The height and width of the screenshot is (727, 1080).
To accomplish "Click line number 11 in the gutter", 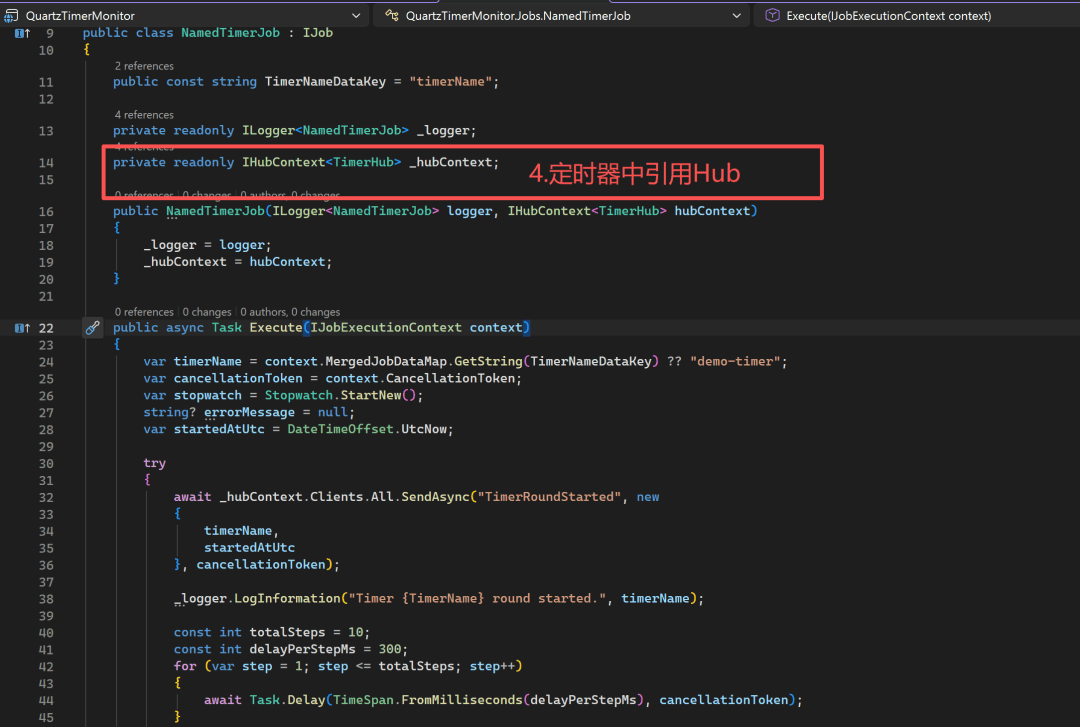I will (x=46, y=82).
